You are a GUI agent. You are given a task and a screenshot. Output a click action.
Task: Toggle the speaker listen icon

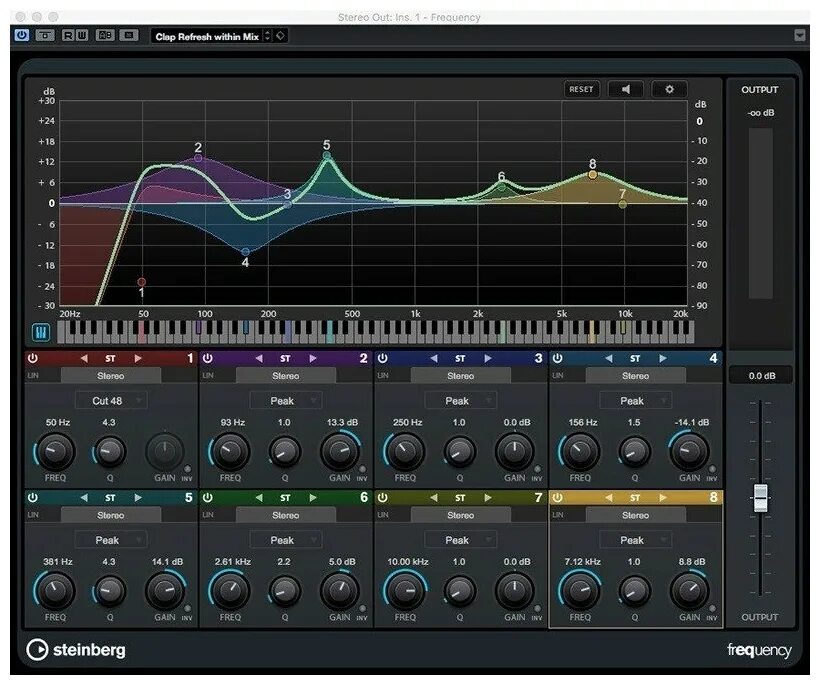click(625, 89)
